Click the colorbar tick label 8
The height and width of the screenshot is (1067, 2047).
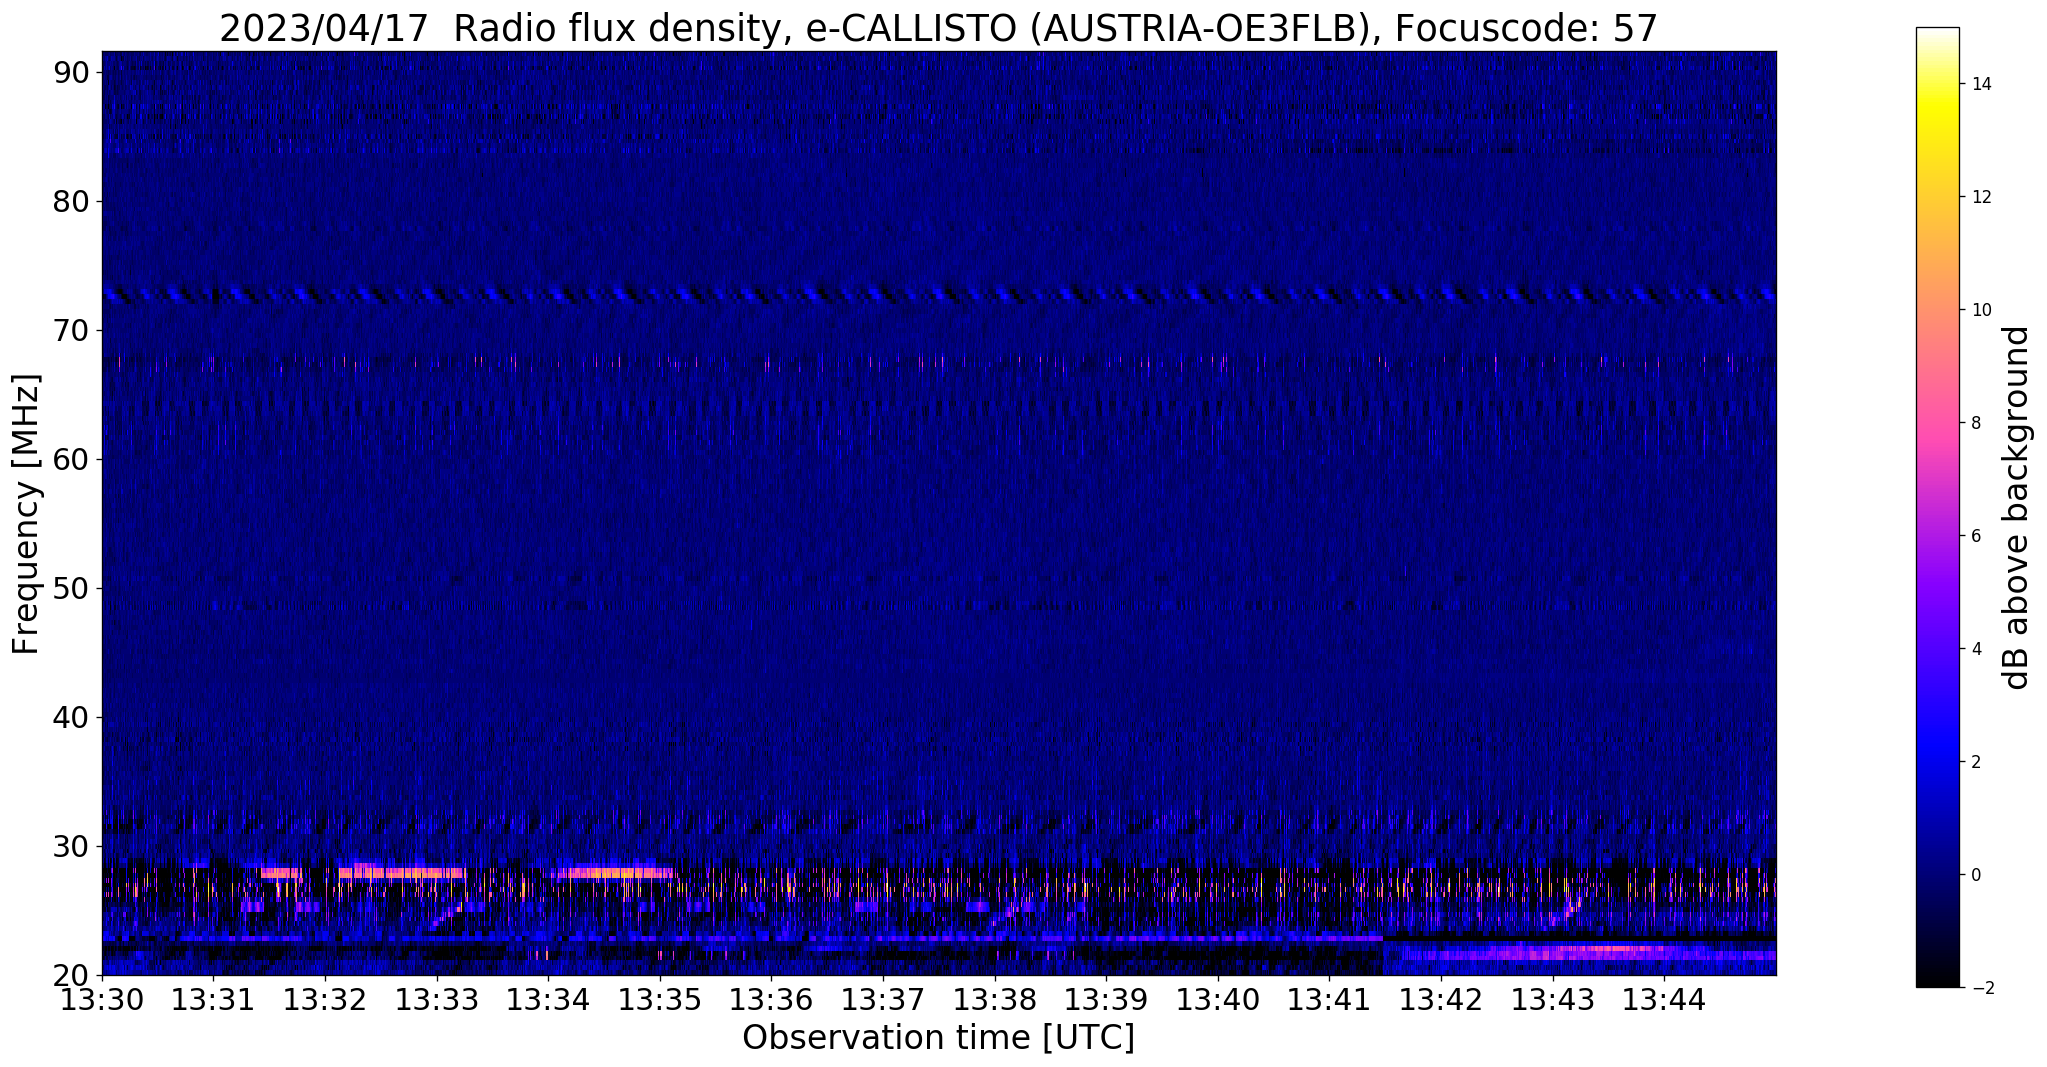point(1974,423)
